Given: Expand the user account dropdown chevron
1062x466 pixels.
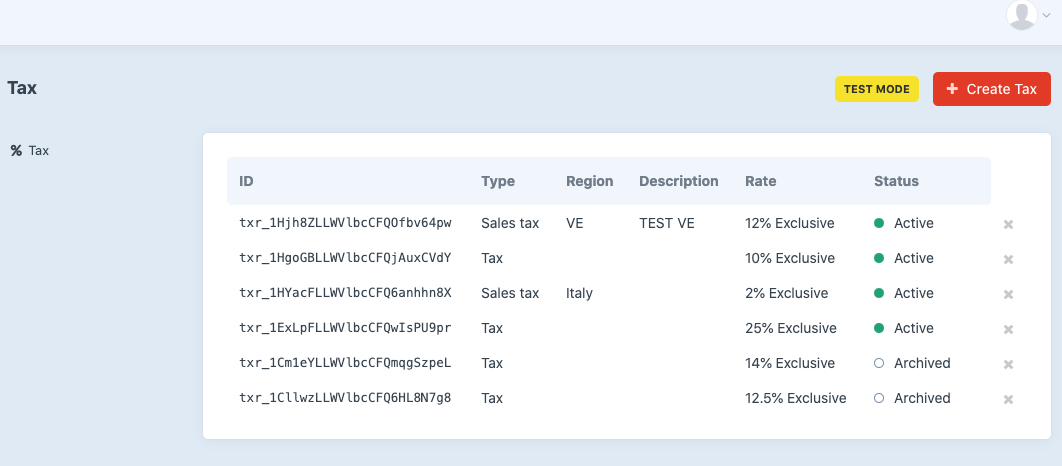Looking at the screenshot, I should point(1046,16).
